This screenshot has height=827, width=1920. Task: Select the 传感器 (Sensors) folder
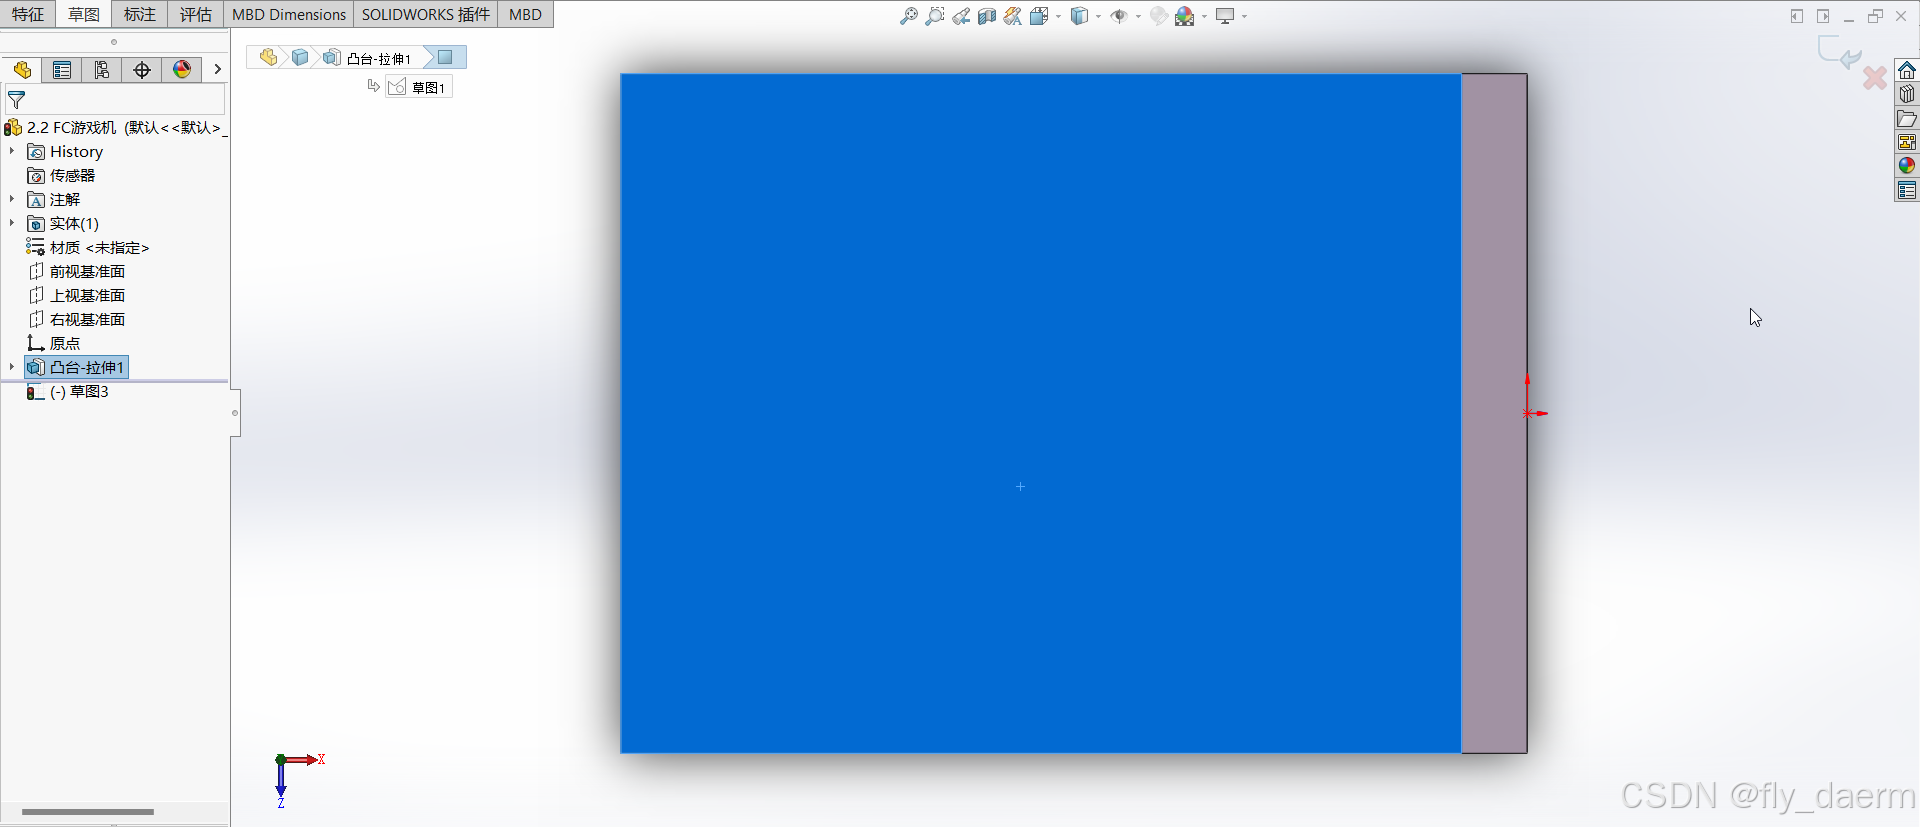coord(61,176)
